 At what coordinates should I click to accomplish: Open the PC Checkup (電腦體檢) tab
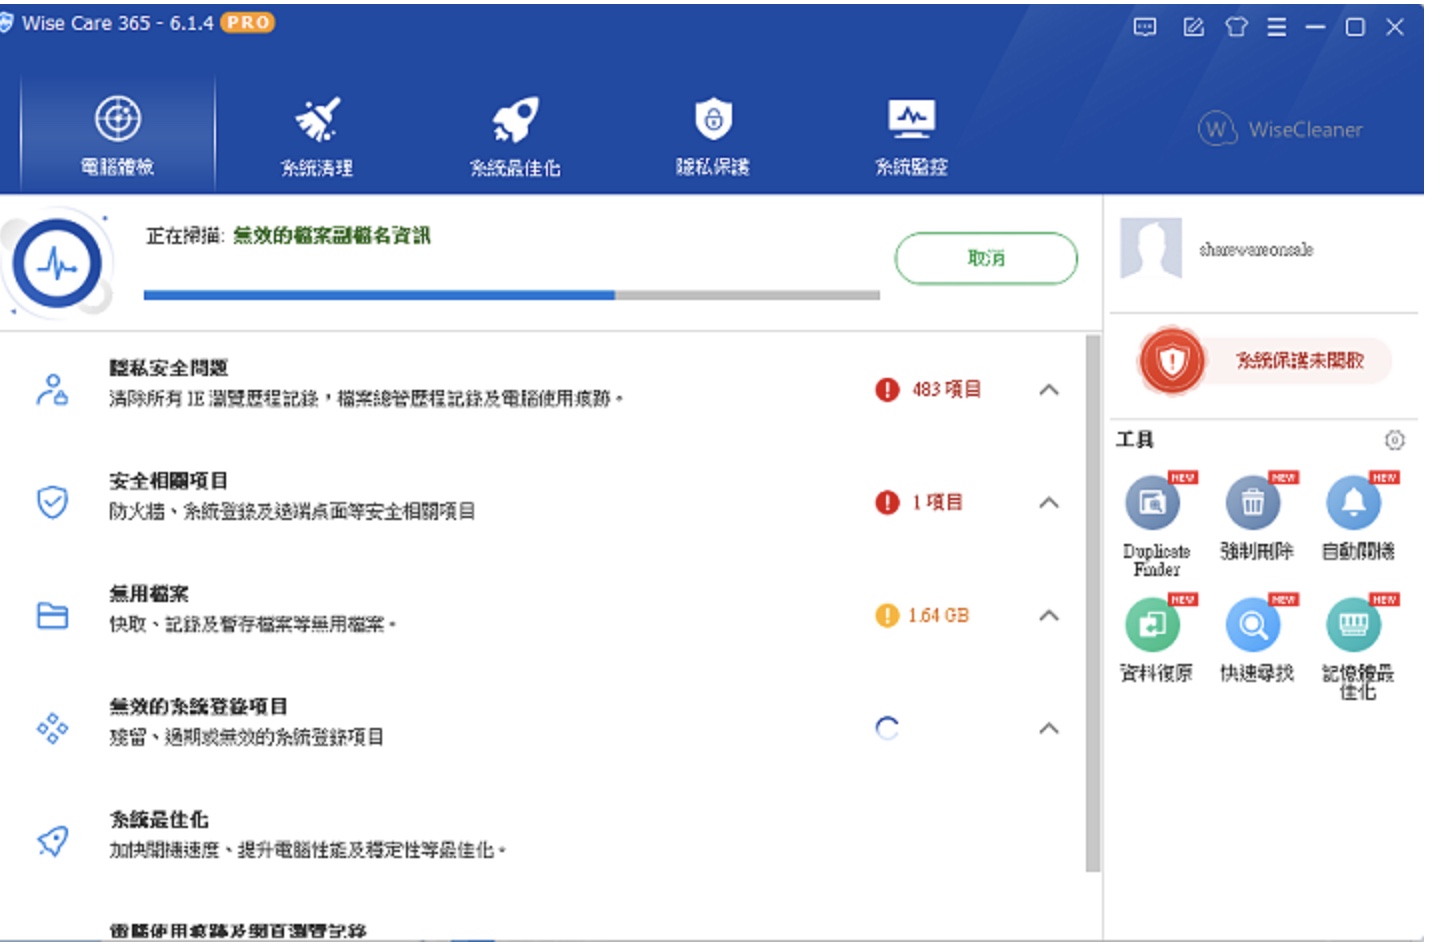click(x=118, y=134)
